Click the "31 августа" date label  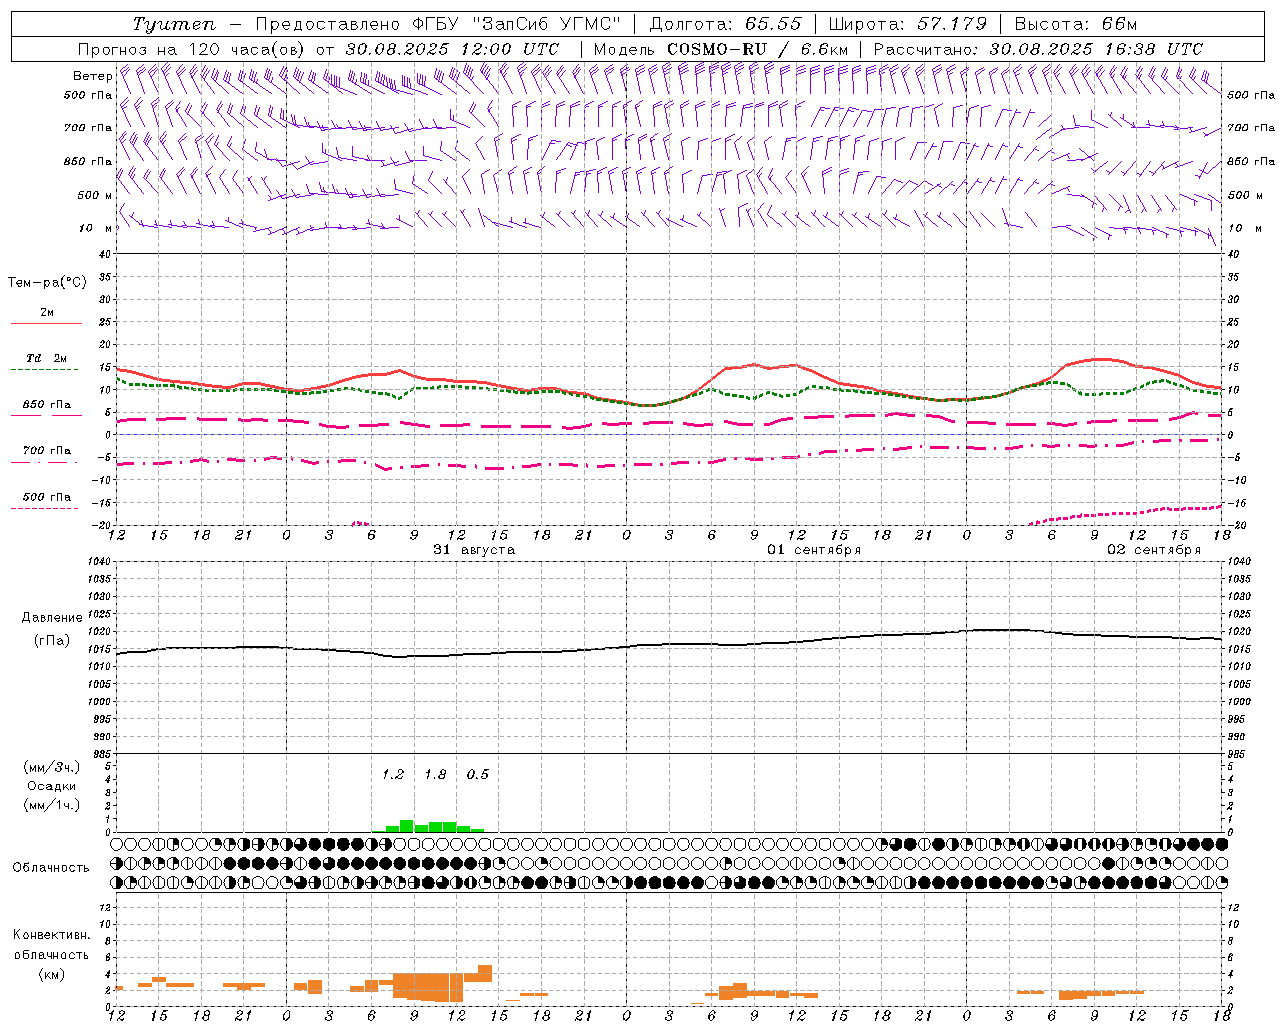(474, 550)
